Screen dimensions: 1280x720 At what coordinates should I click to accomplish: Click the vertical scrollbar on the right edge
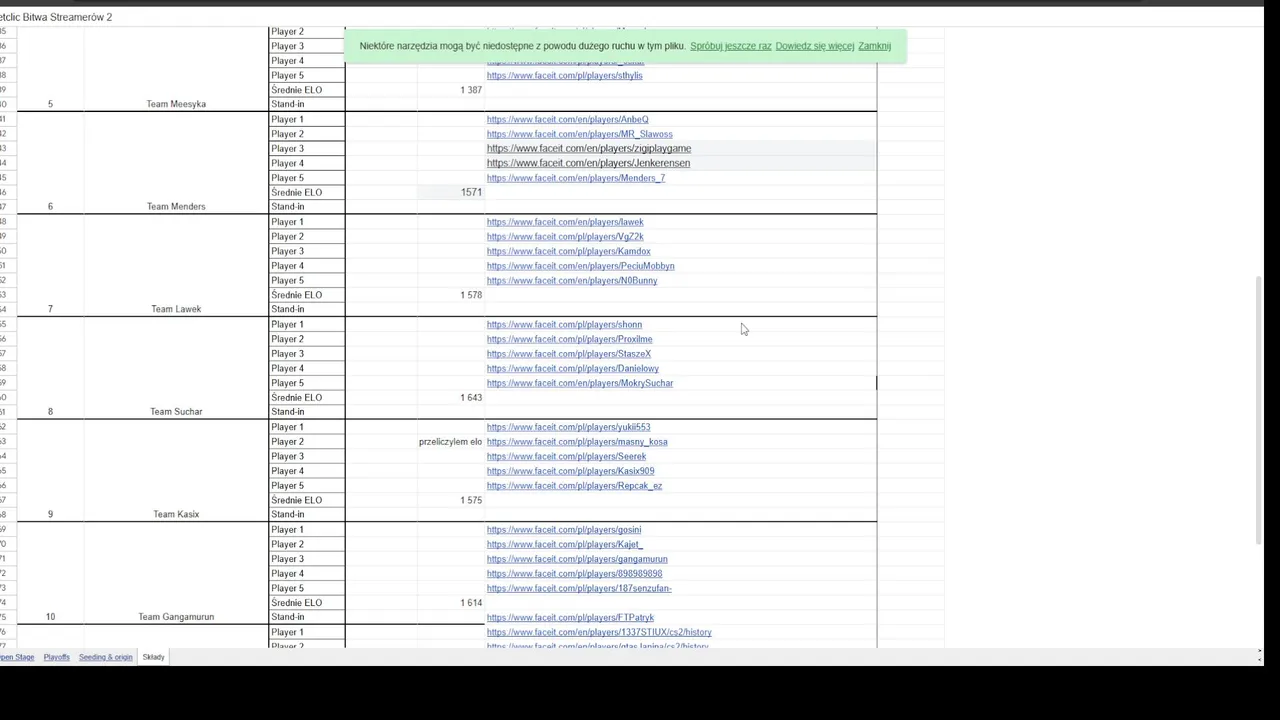pos(1259,412)
